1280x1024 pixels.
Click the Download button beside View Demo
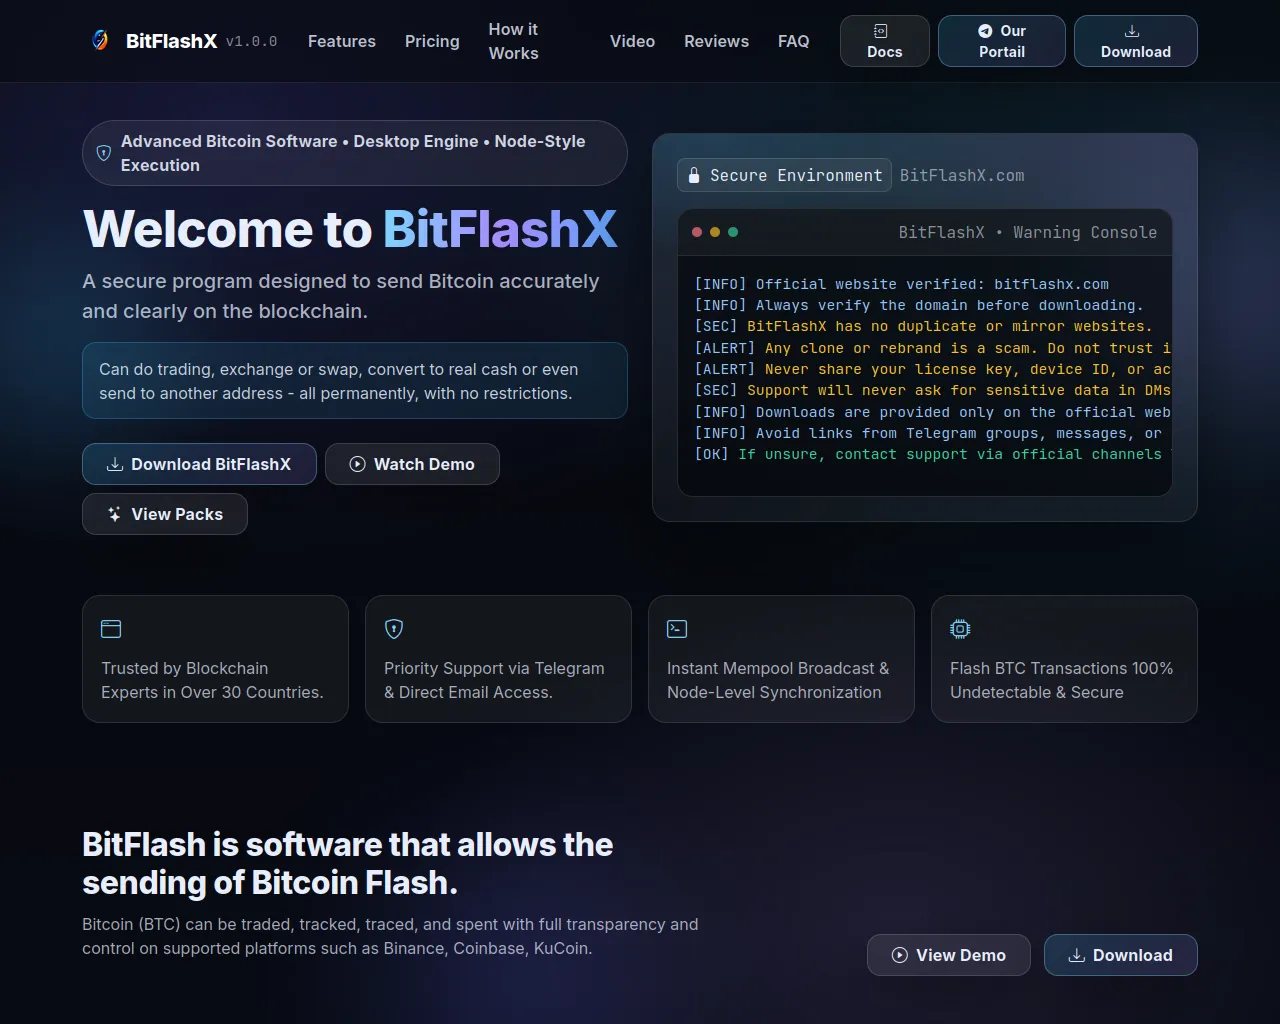coord(1120,955)
